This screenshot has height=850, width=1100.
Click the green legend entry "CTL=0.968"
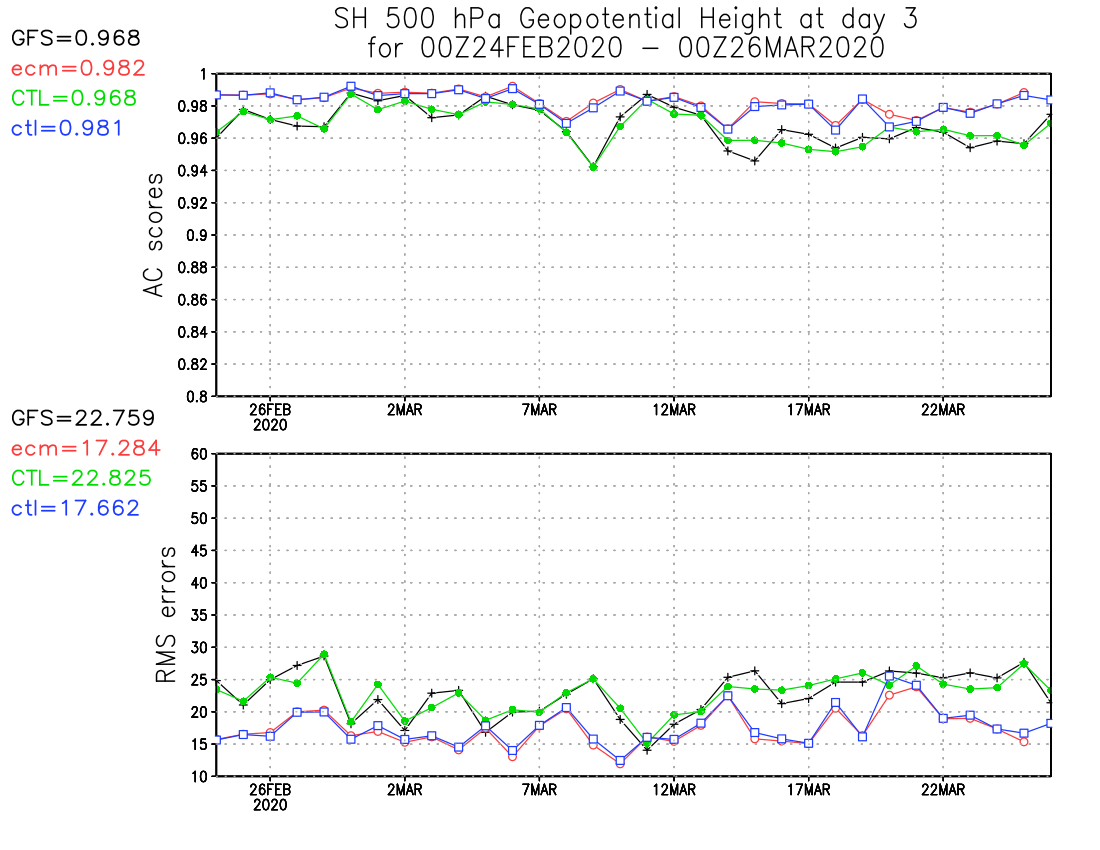74,98
